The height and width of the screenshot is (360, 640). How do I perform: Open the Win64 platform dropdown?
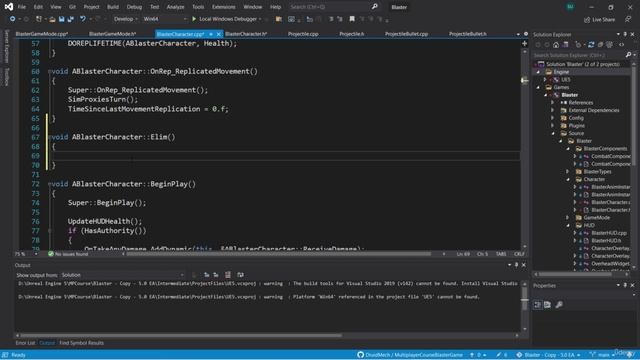click(164, 19)
